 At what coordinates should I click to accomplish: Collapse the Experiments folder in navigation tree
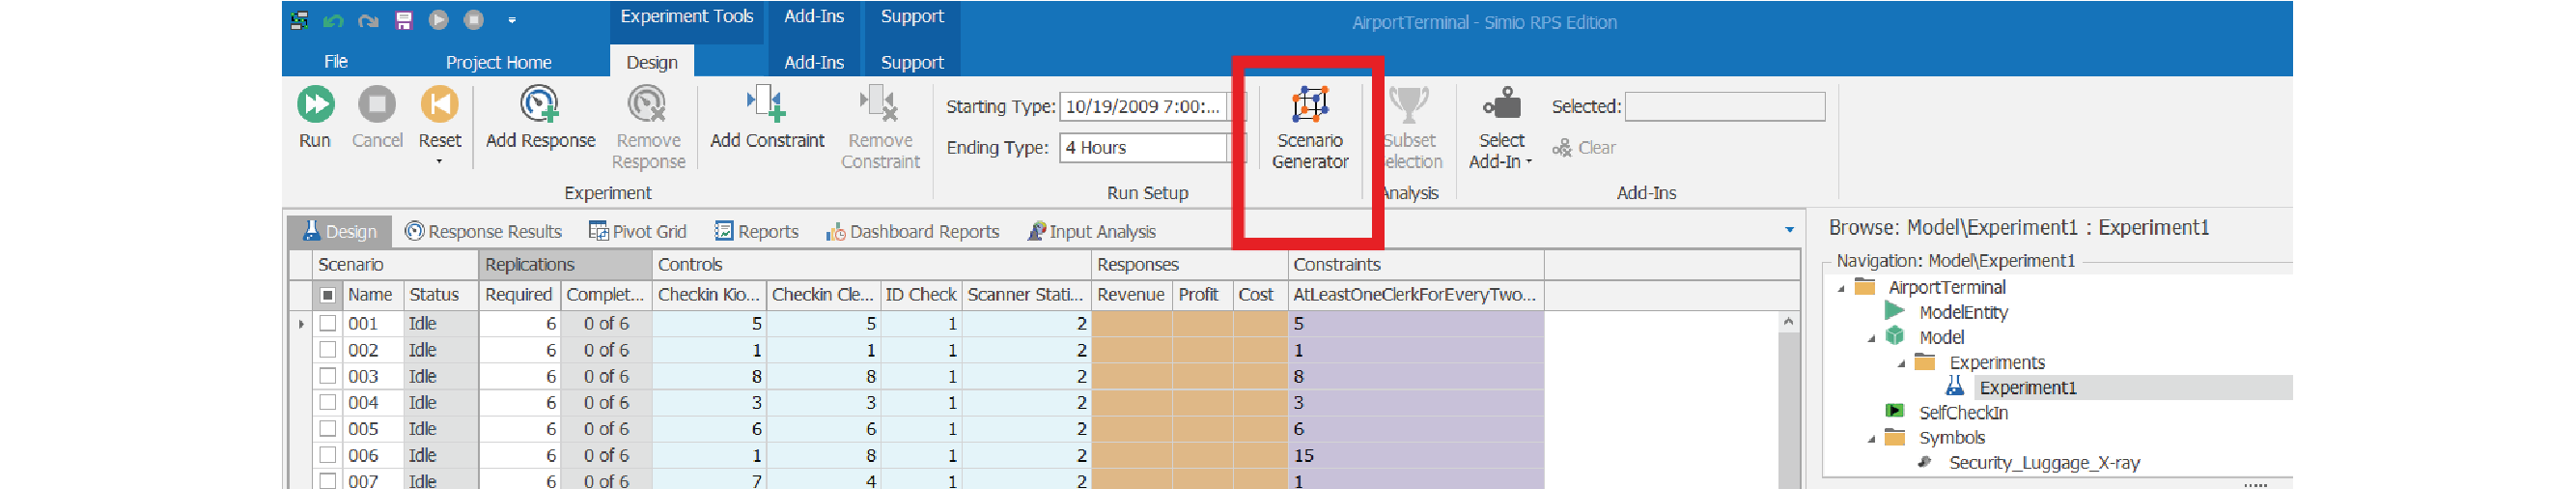click(x=1901, y=363)
